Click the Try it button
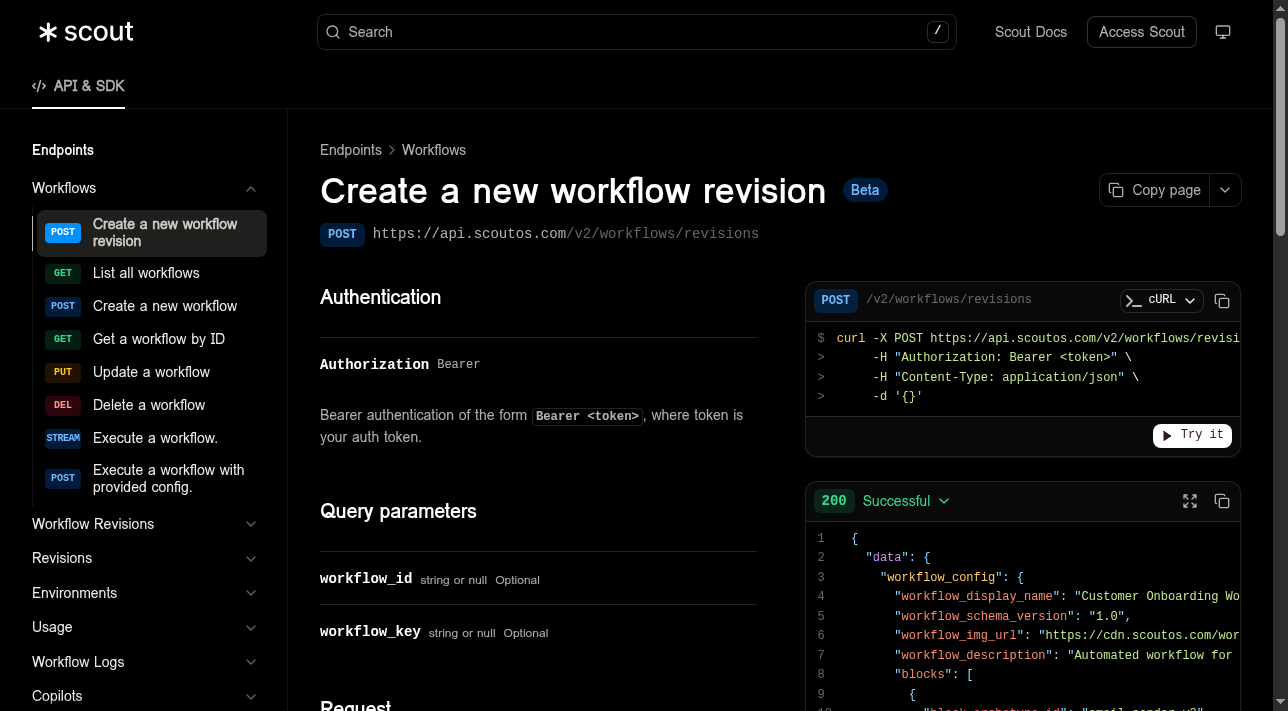Image resolution: width=1288 pixels, height=711 pixels. pos(1192,435)
